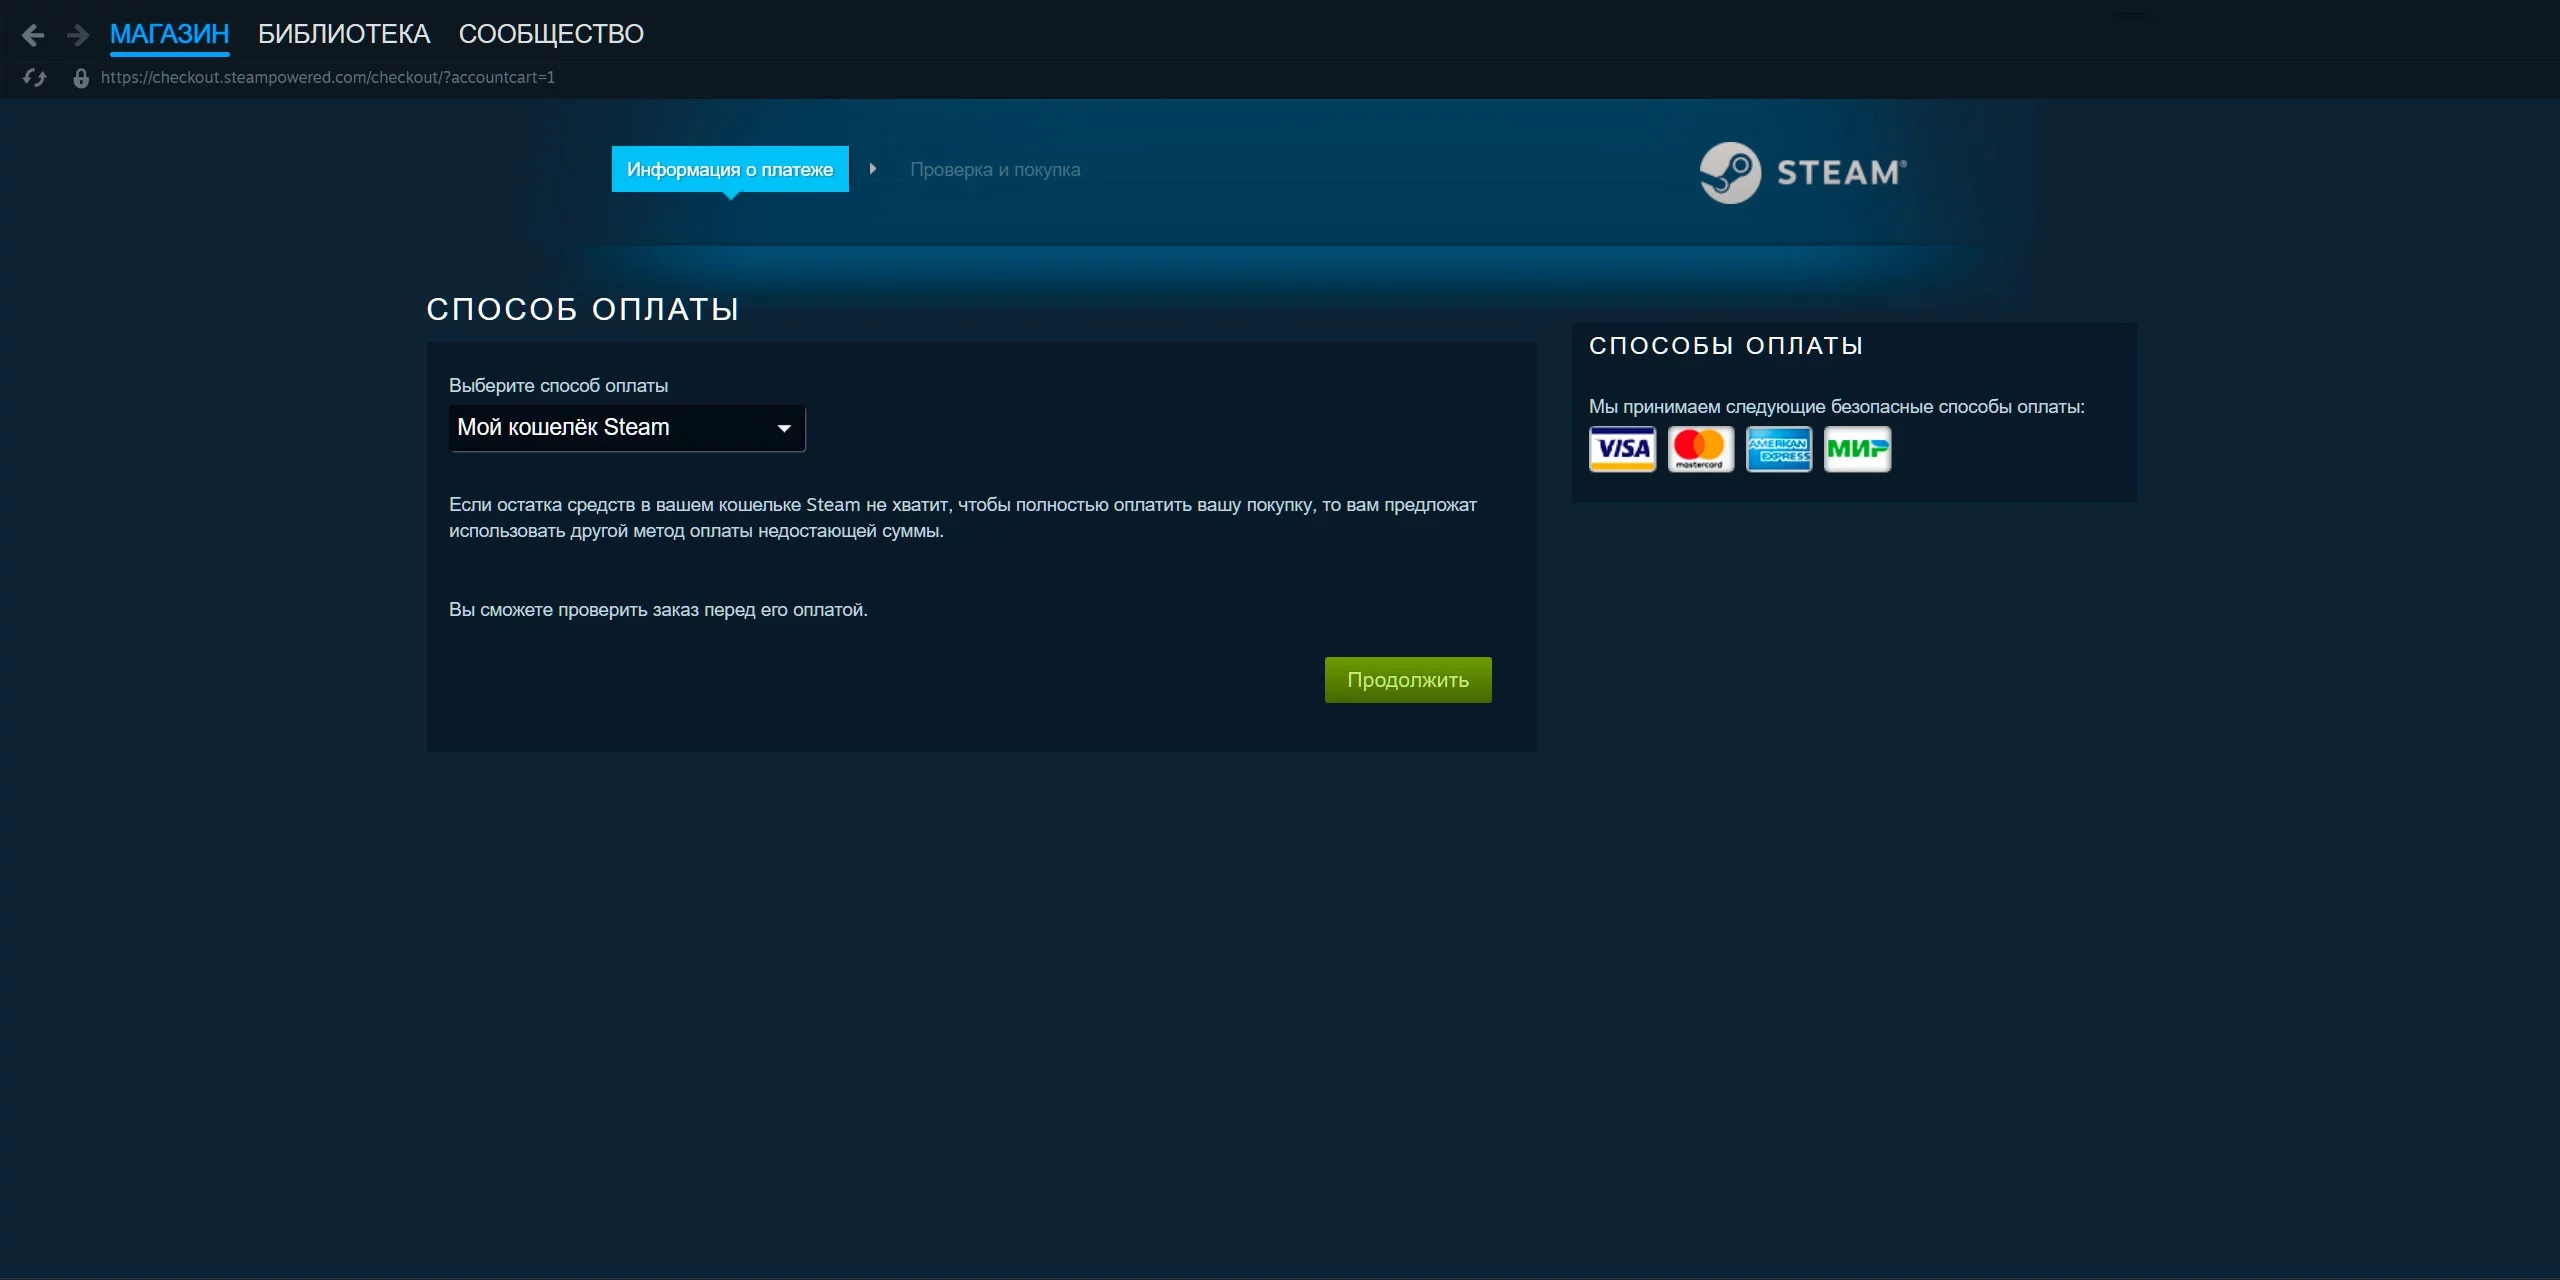Click the dropdown arrow beside Мой кошелёк Steam
Screen dimensions: 2560x1280
point(784,428)
